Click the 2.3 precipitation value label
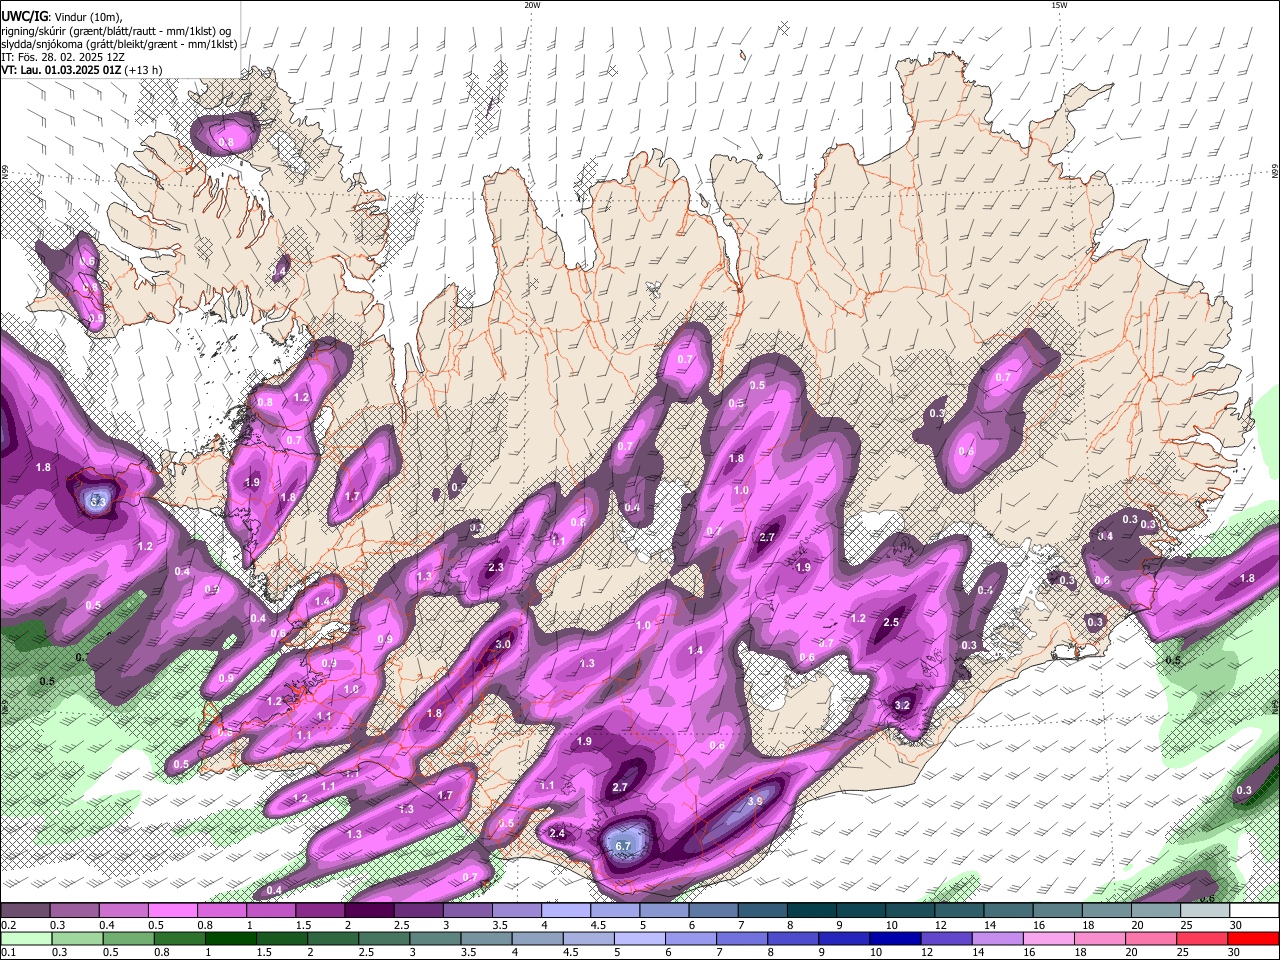 point(495,568)
